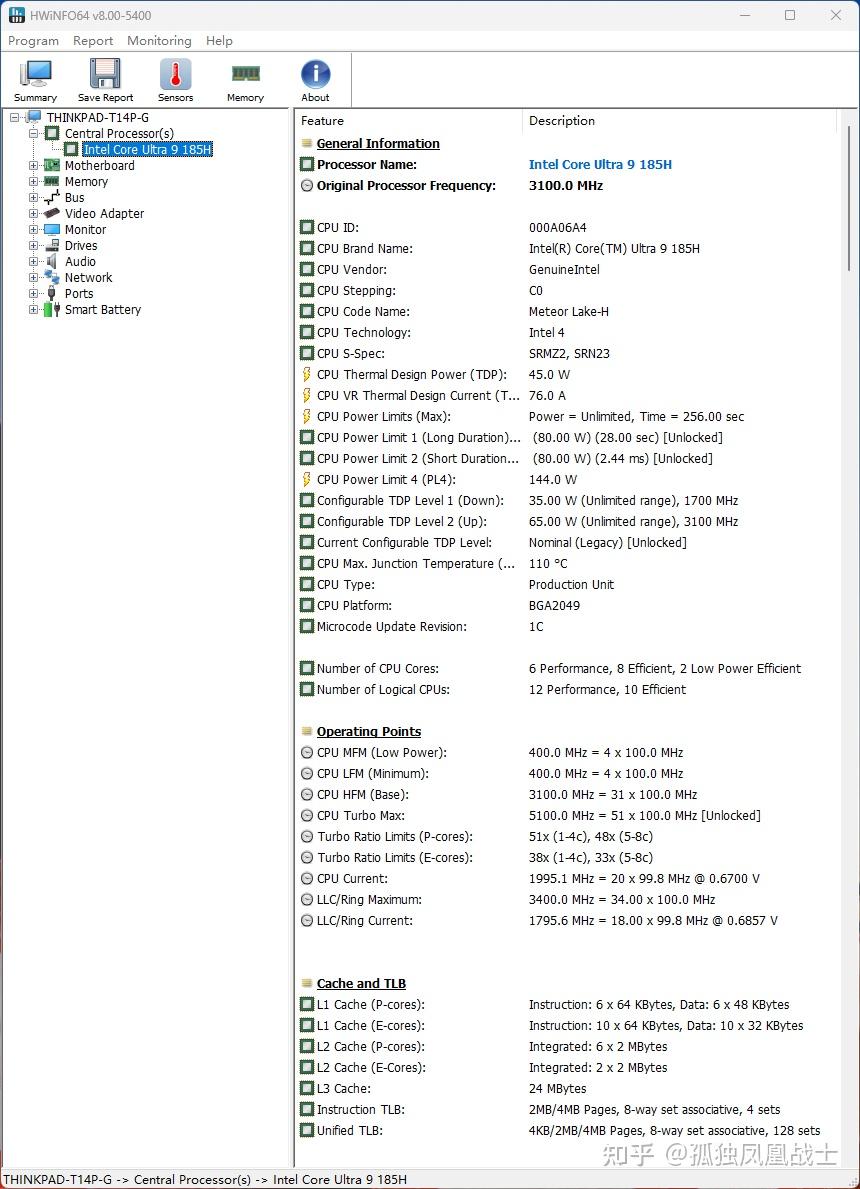Click the THINKPAD-T14P-G computer icon
Image resolution: width=860 pixels, height=1189 pixels.
[x=33, y=117]
